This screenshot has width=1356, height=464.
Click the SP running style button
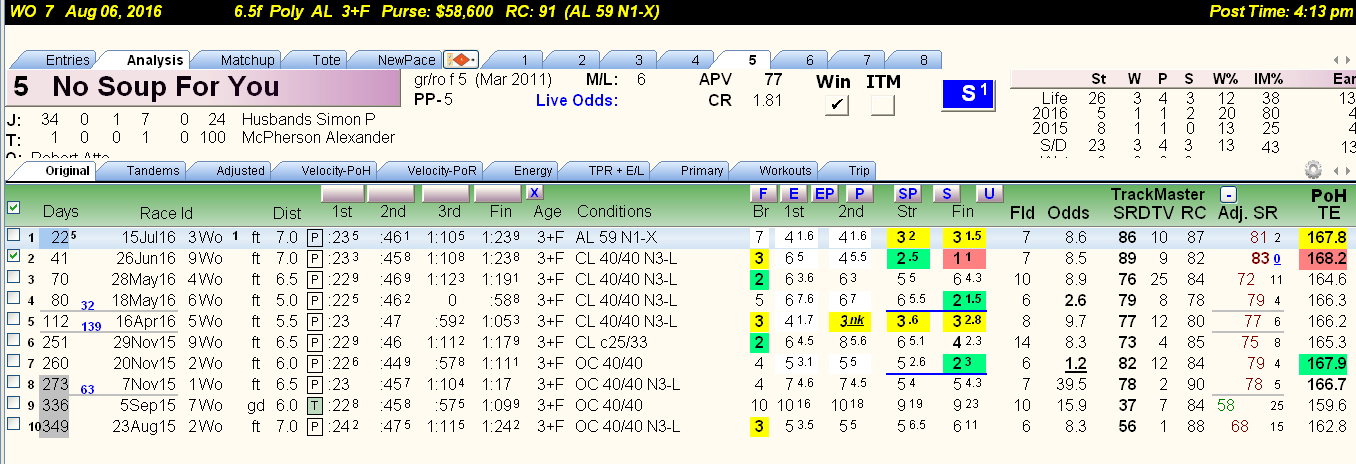pos(908,193)
